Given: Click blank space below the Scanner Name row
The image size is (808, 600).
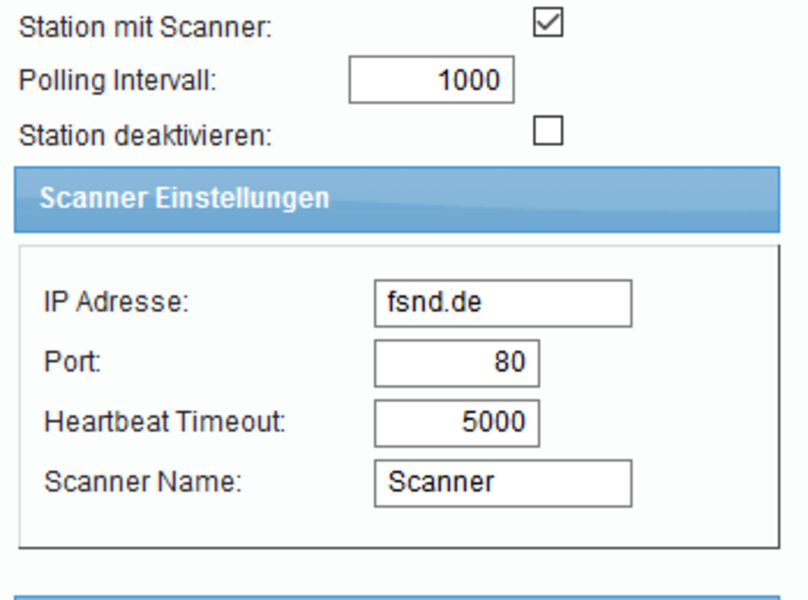Looking at the screenshot, I should pos(398,527).
